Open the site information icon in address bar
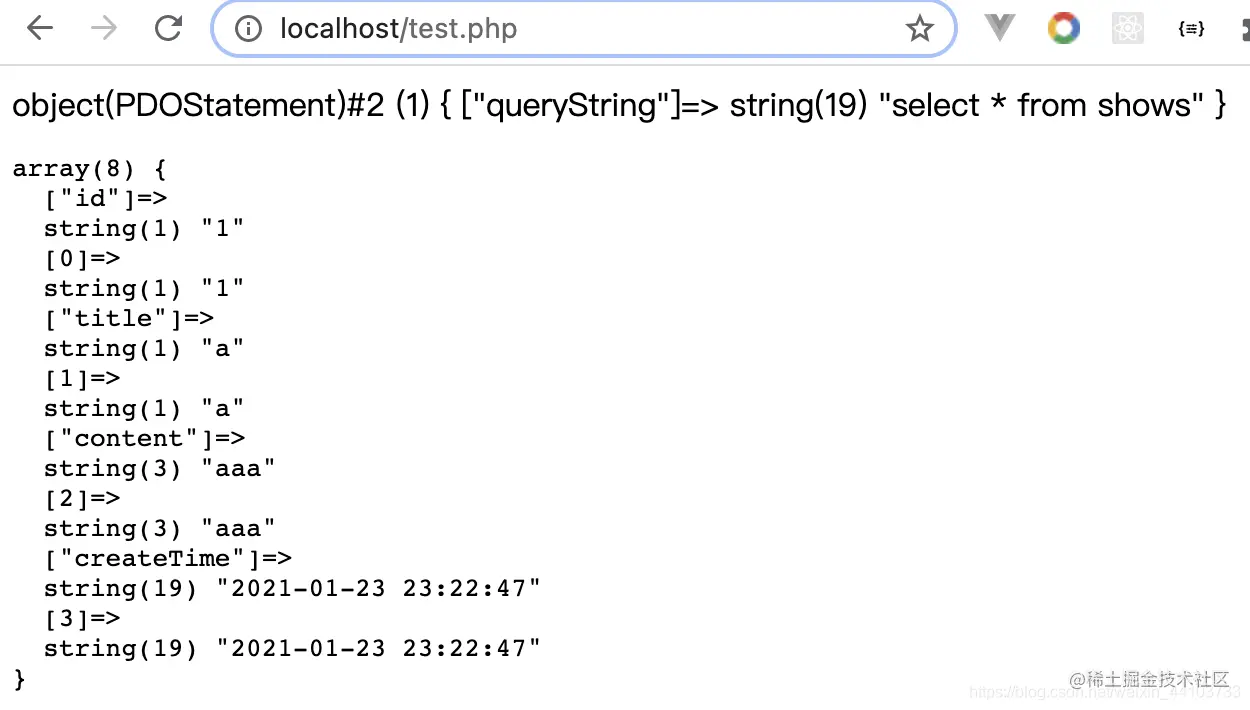1250x710 pixels. (248, 29)
